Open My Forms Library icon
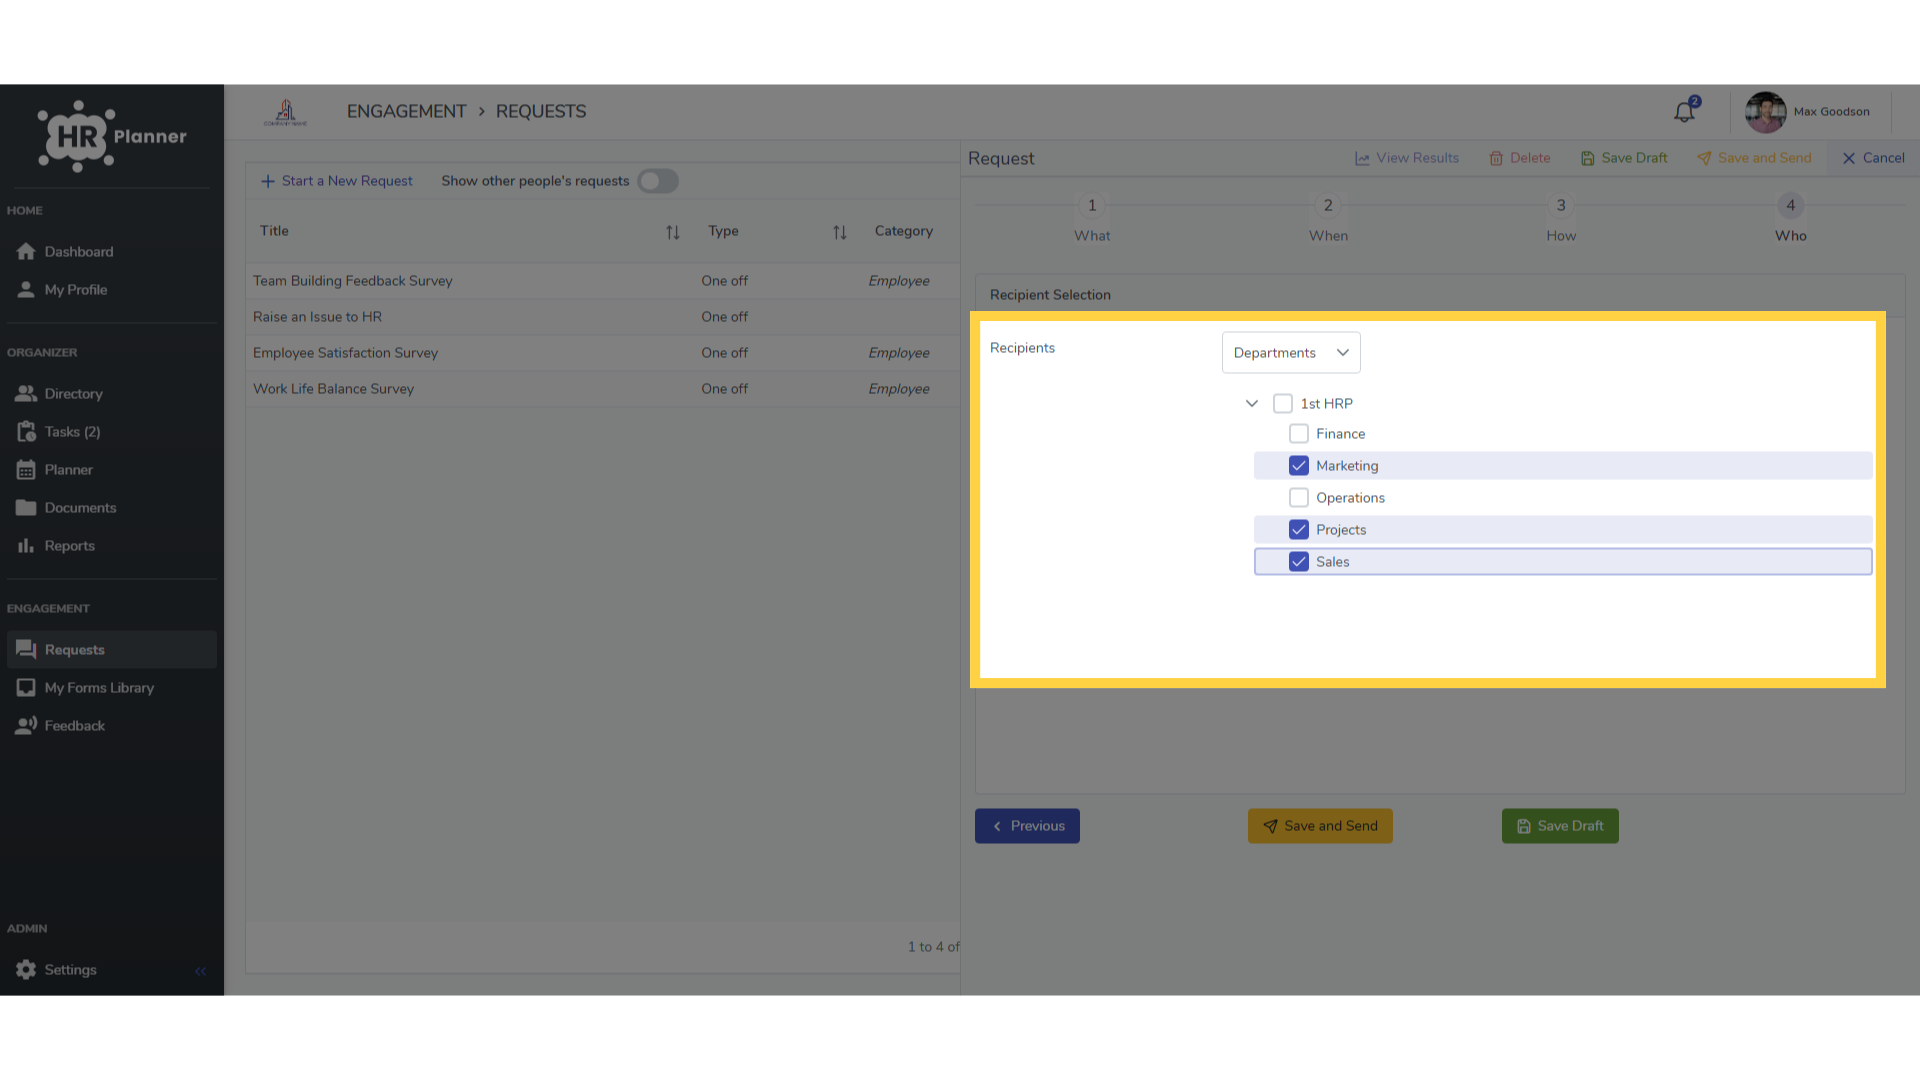Image resolution: width=1920 pixels, height=1080 pixels. (x=26, y=688)
